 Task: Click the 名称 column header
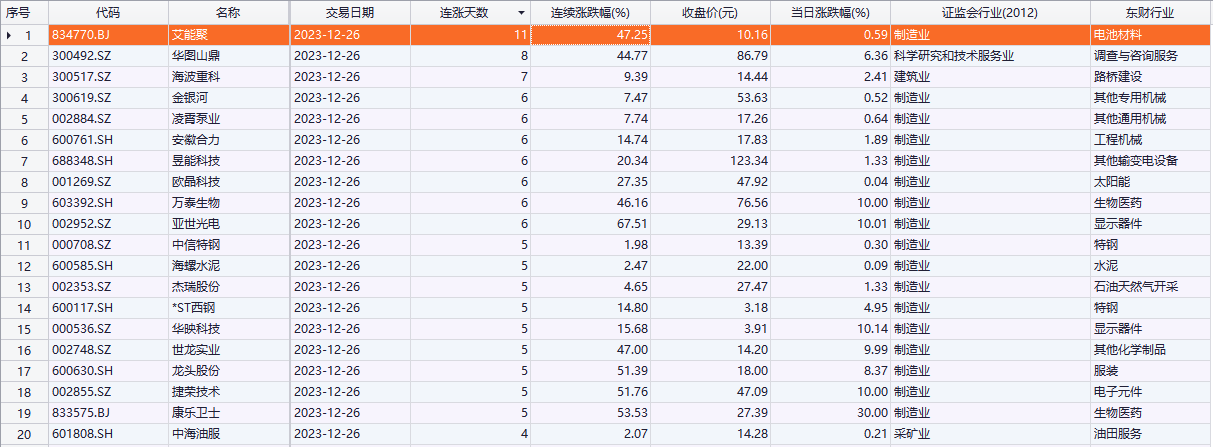pos(228,12)
